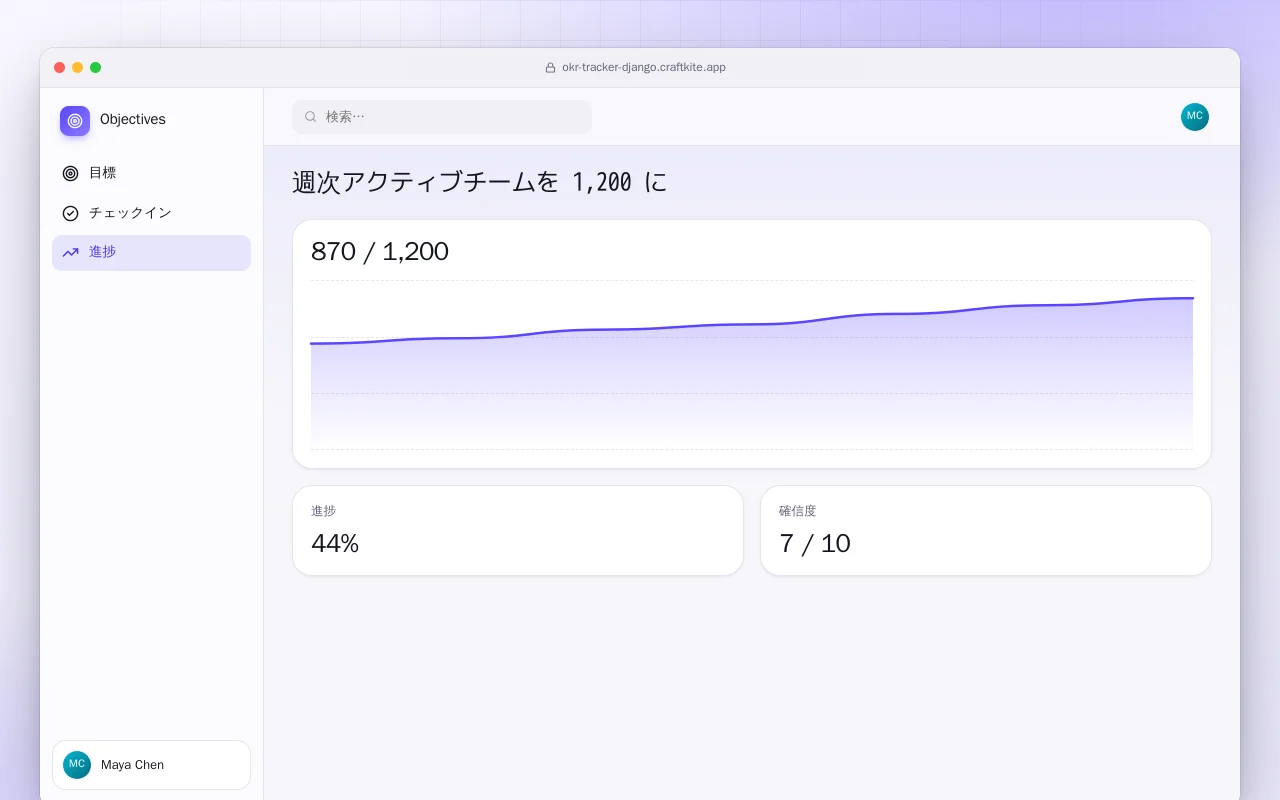1280x800 pixels.
Task: Click the 7 / 10 confidence value
Action: (x=815, y=543)
